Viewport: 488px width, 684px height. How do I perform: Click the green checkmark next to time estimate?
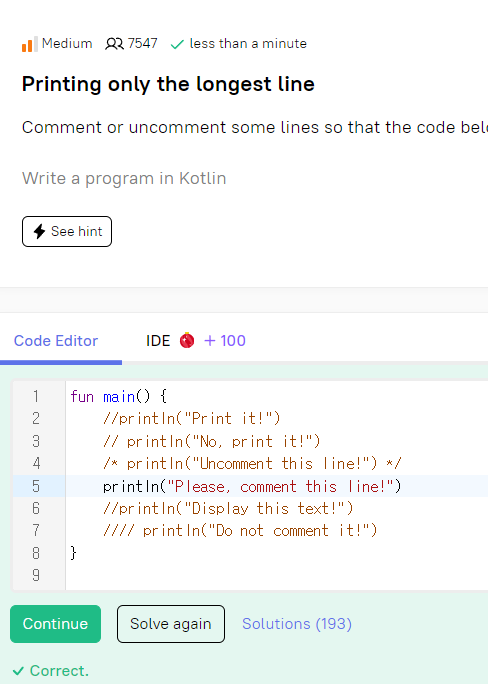(x=177, y=44)
